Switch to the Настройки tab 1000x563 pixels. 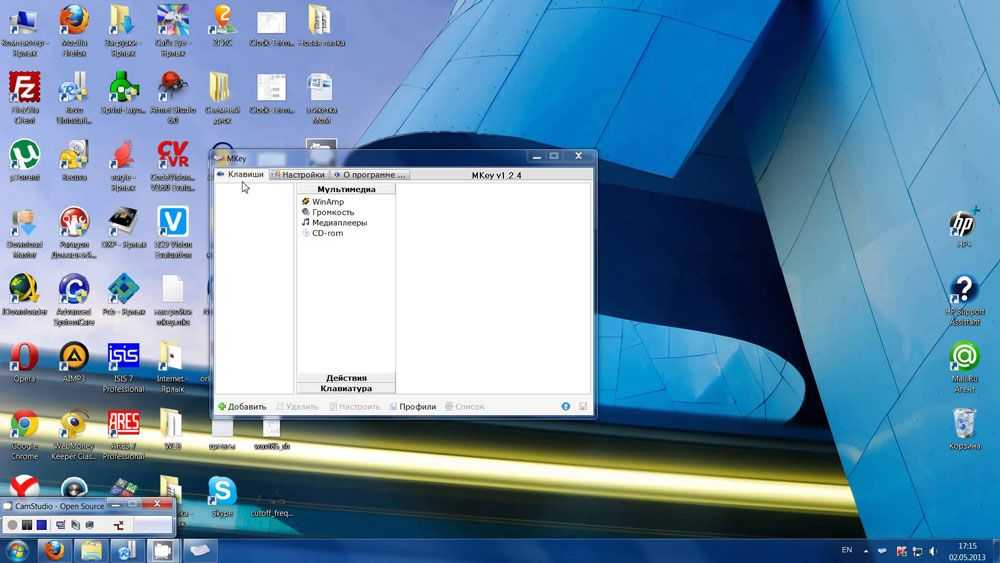(298, 175)
